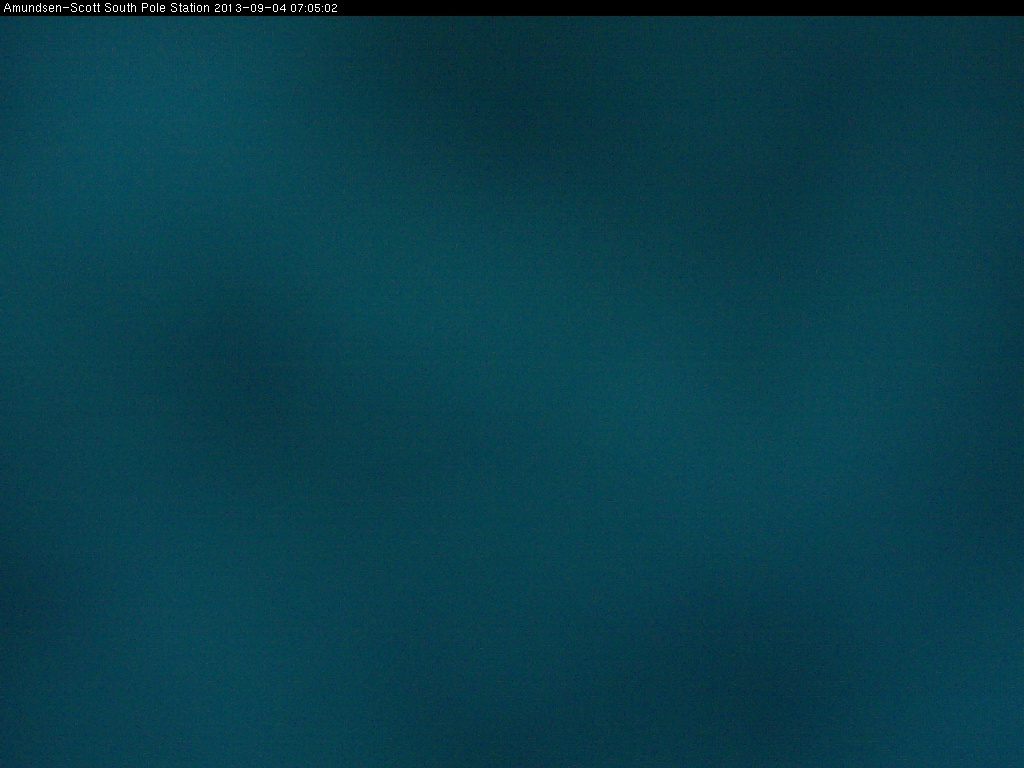Screen dimensions: 1024x768
Task: Click the hour '07' in the time
Action: click(x=297, y=8)
